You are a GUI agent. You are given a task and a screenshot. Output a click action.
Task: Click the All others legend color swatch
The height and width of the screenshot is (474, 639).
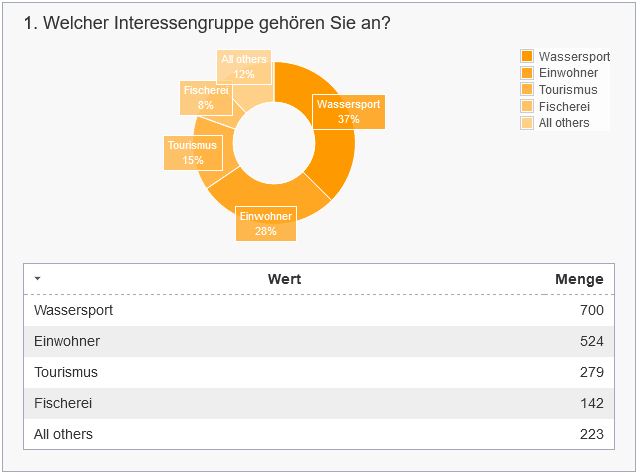click(x=527, y=123)
